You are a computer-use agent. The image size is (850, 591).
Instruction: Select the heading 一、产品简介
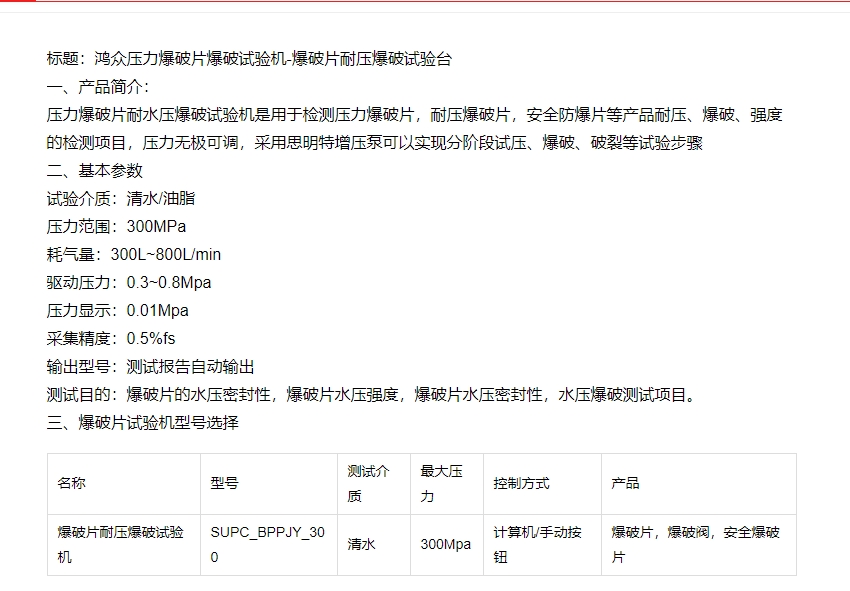pos(98,87)
